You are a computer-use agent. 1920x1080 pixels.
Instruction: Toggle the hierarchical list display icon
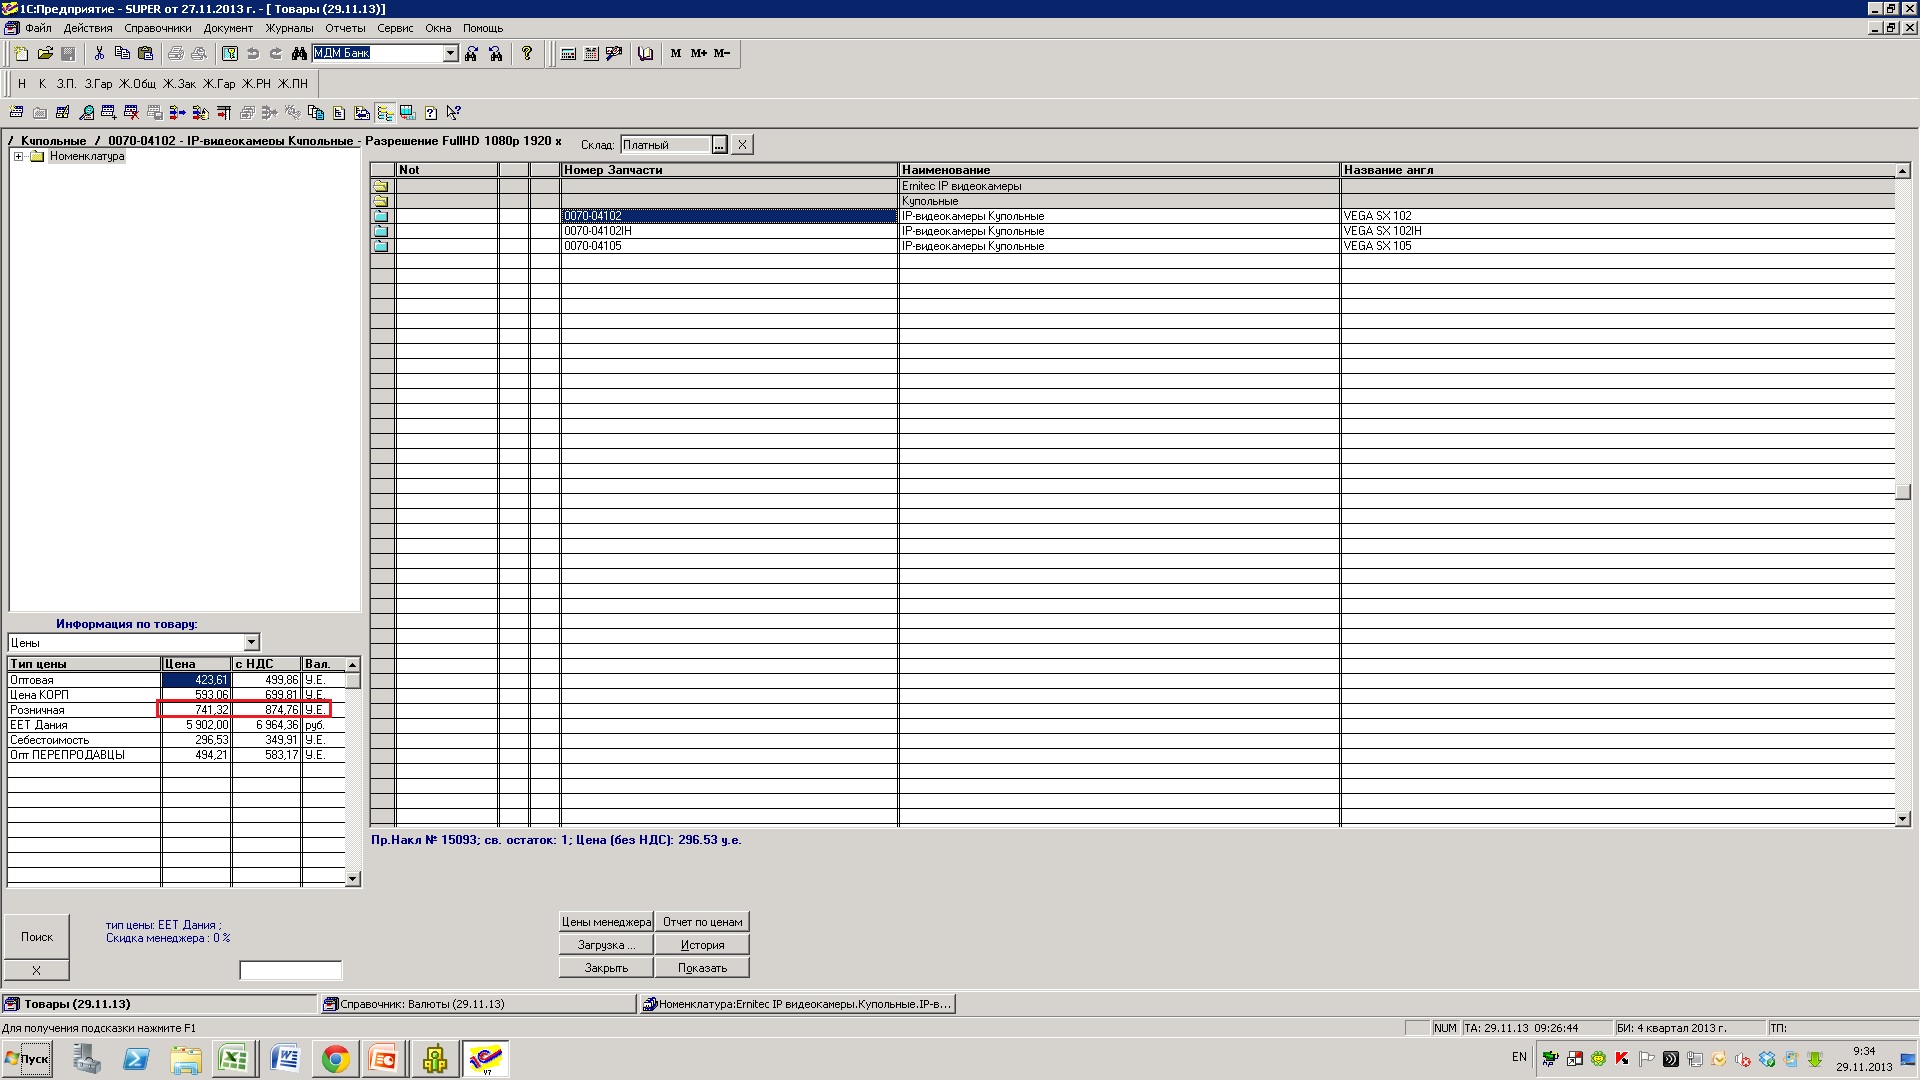pyautogui.click(x=385, y=113)
